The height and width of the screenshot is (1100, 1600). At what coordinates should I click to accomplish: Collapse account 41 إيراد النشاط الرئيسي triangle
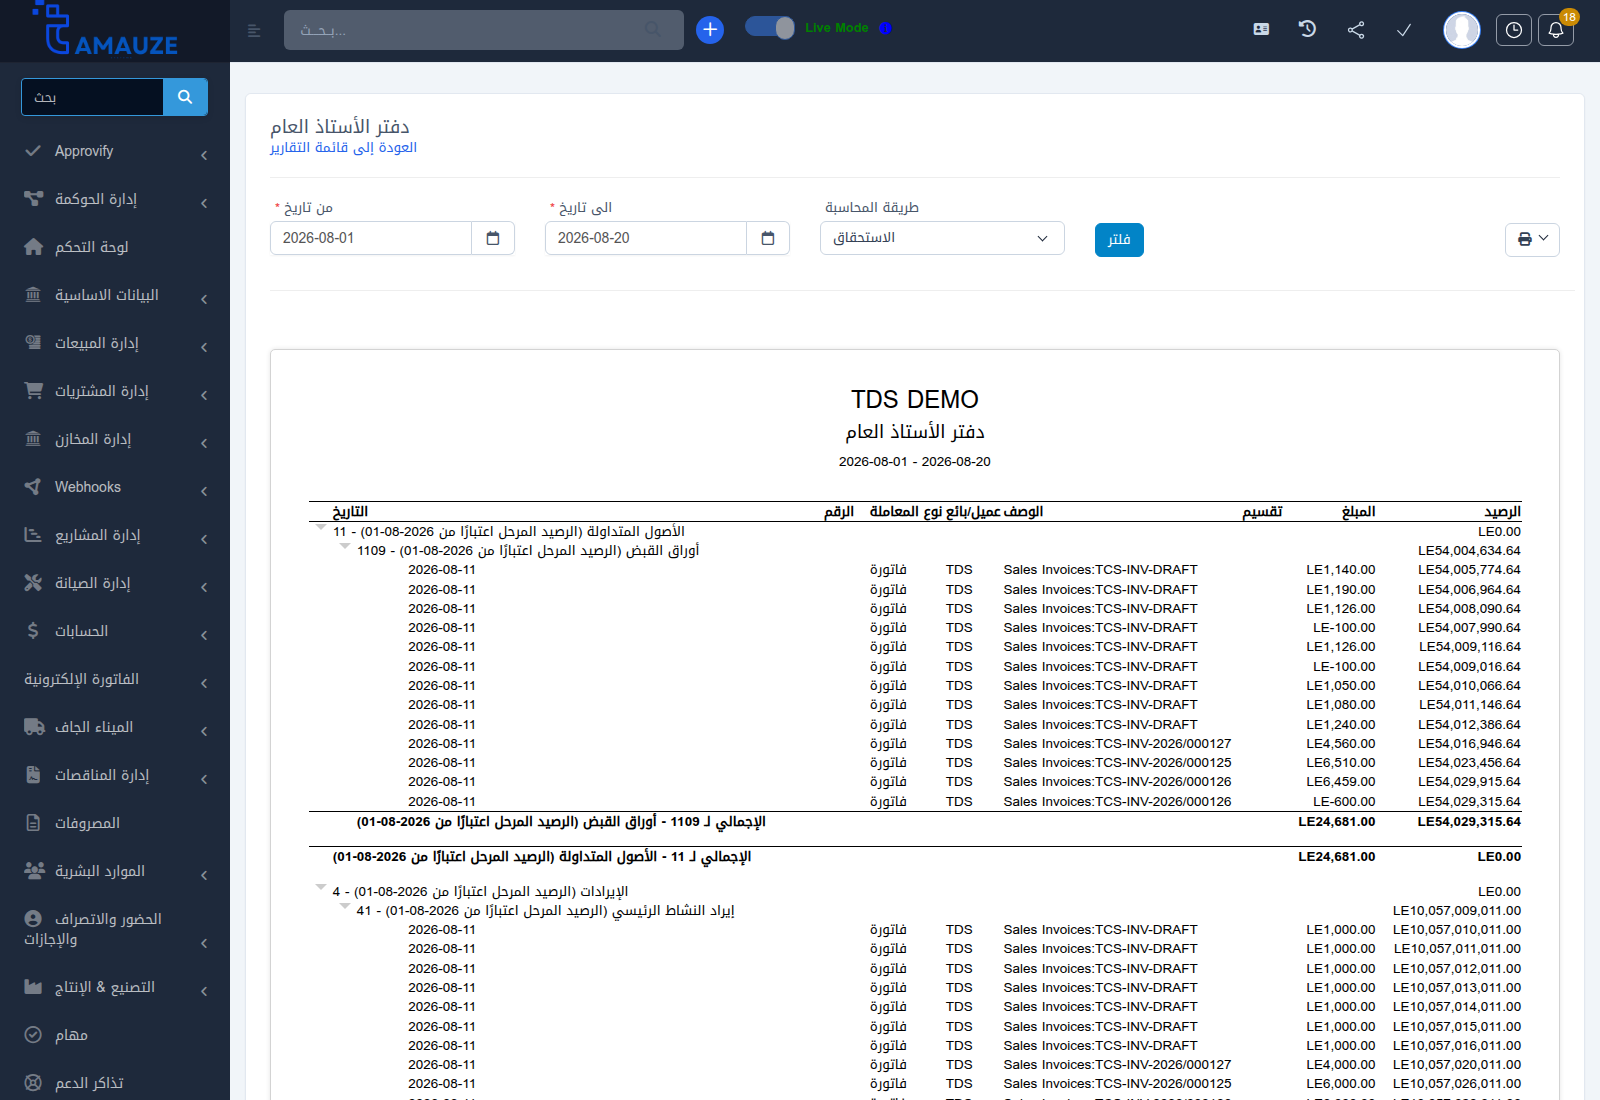pos(345,906)
